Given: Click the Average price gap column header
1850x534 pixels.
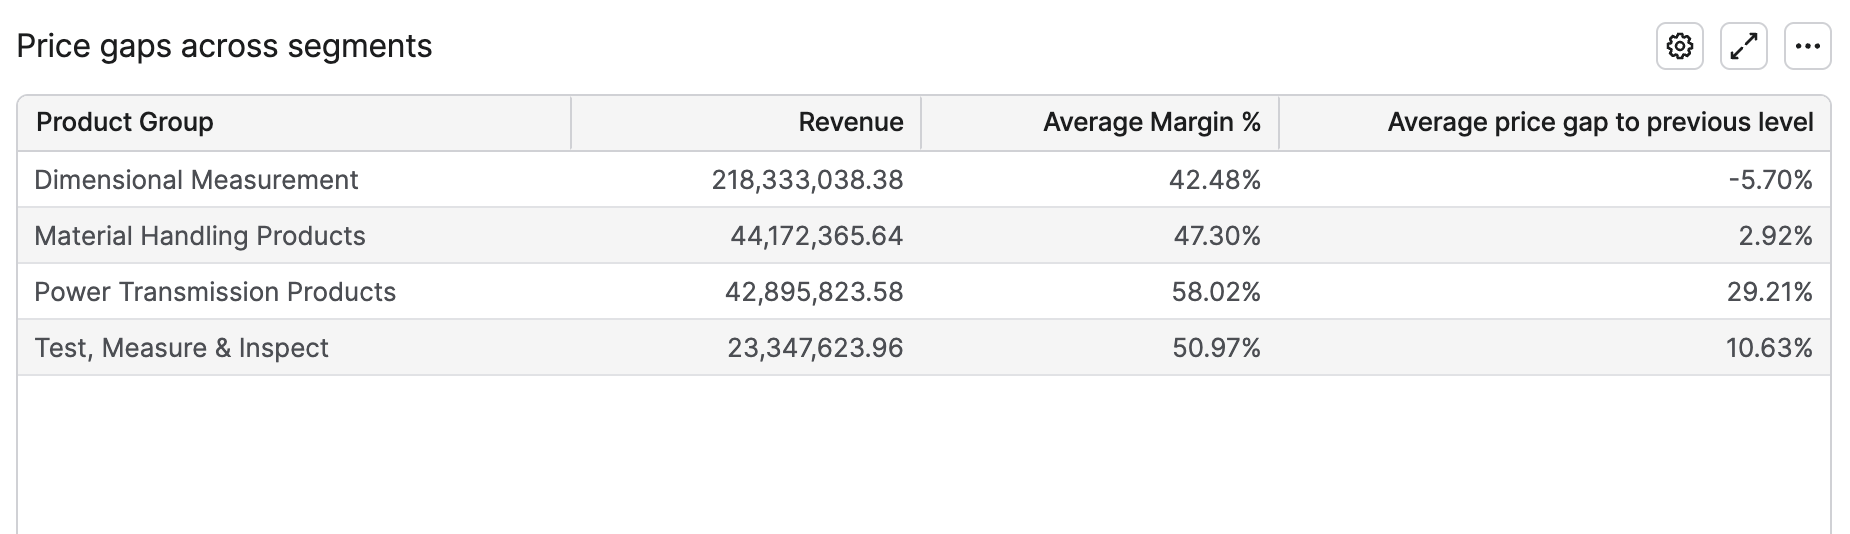Looking at the screenshot, I should click(1599, 122).
